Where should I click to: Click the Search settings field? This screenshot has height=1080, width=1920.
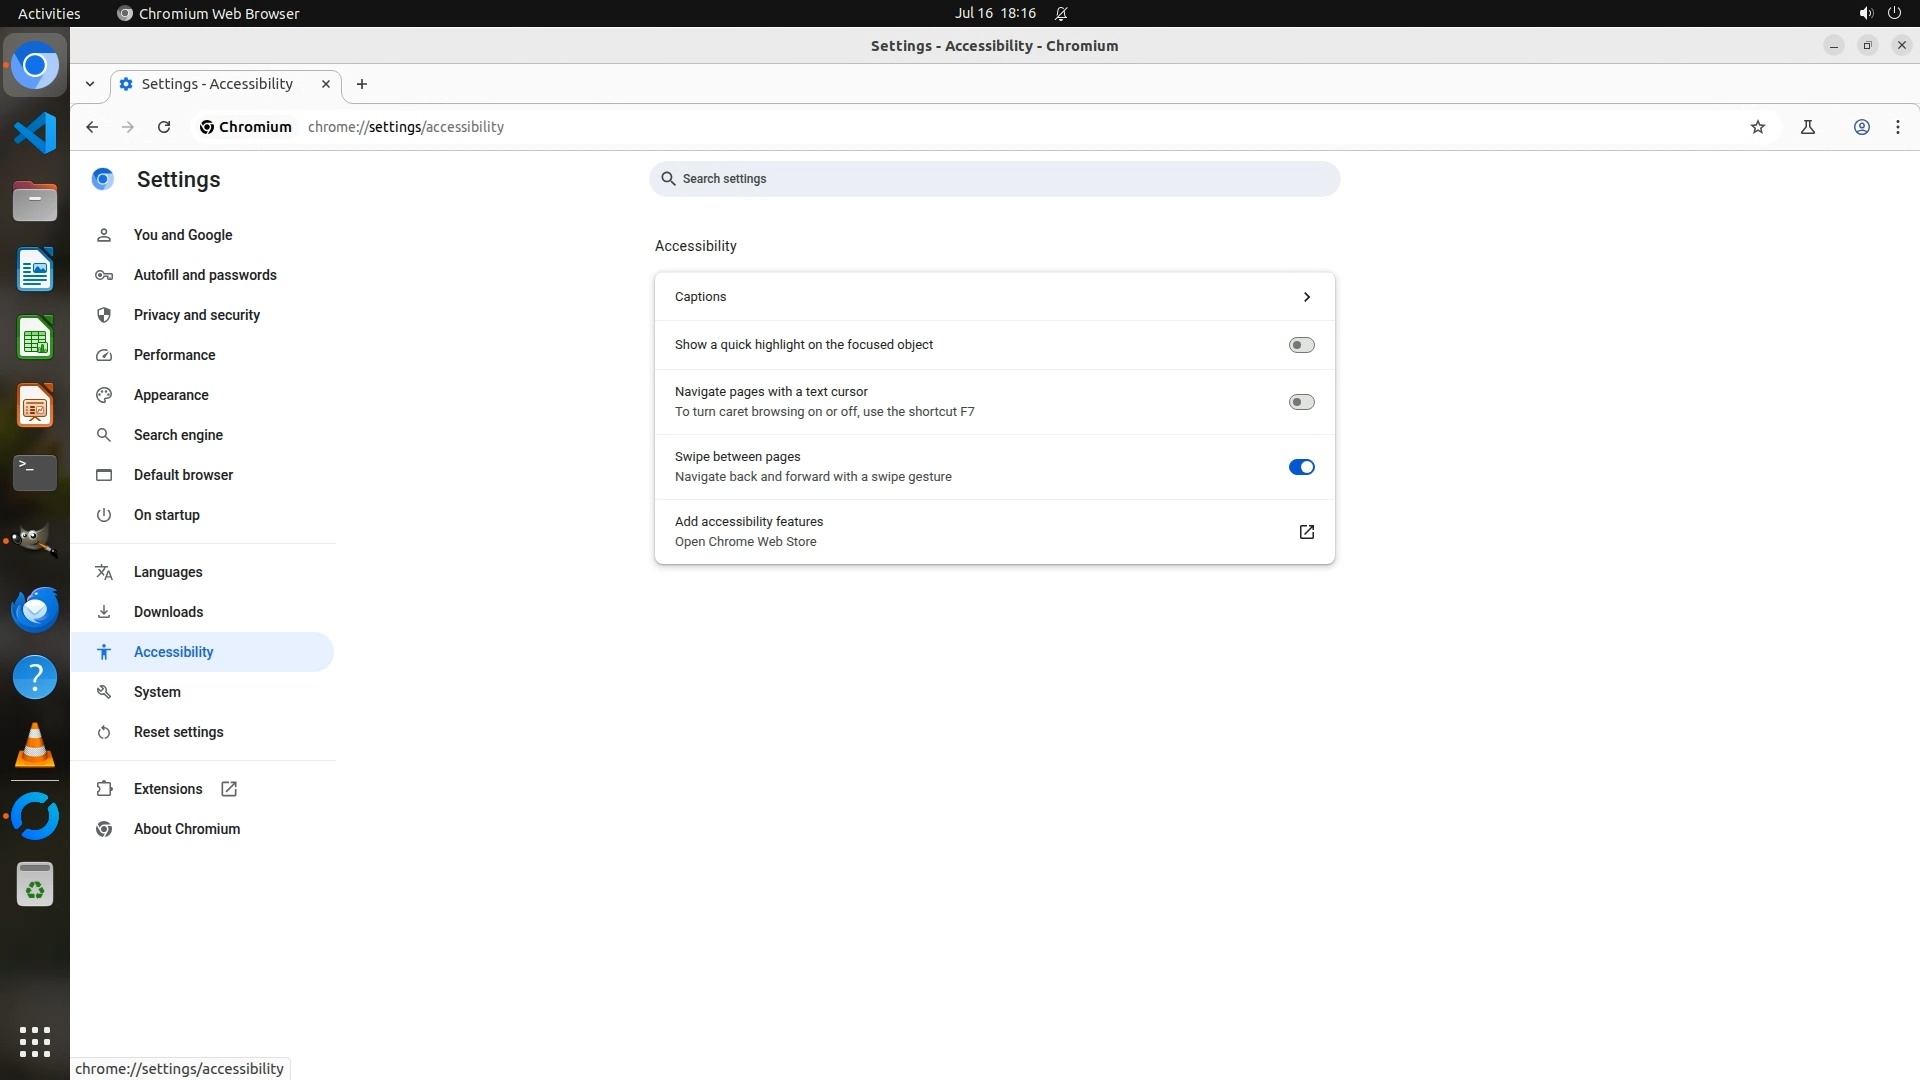pos(994,179)
